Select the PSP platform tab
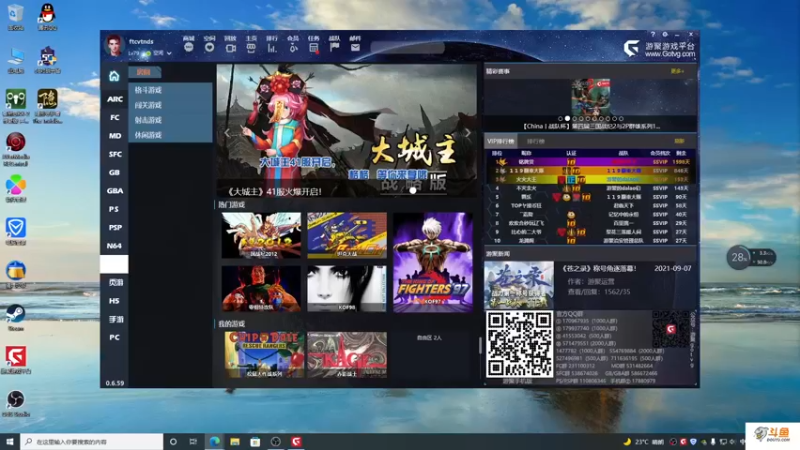Image resolution: width=800 pixels, height=450 pixels. [x=114, y=228]
